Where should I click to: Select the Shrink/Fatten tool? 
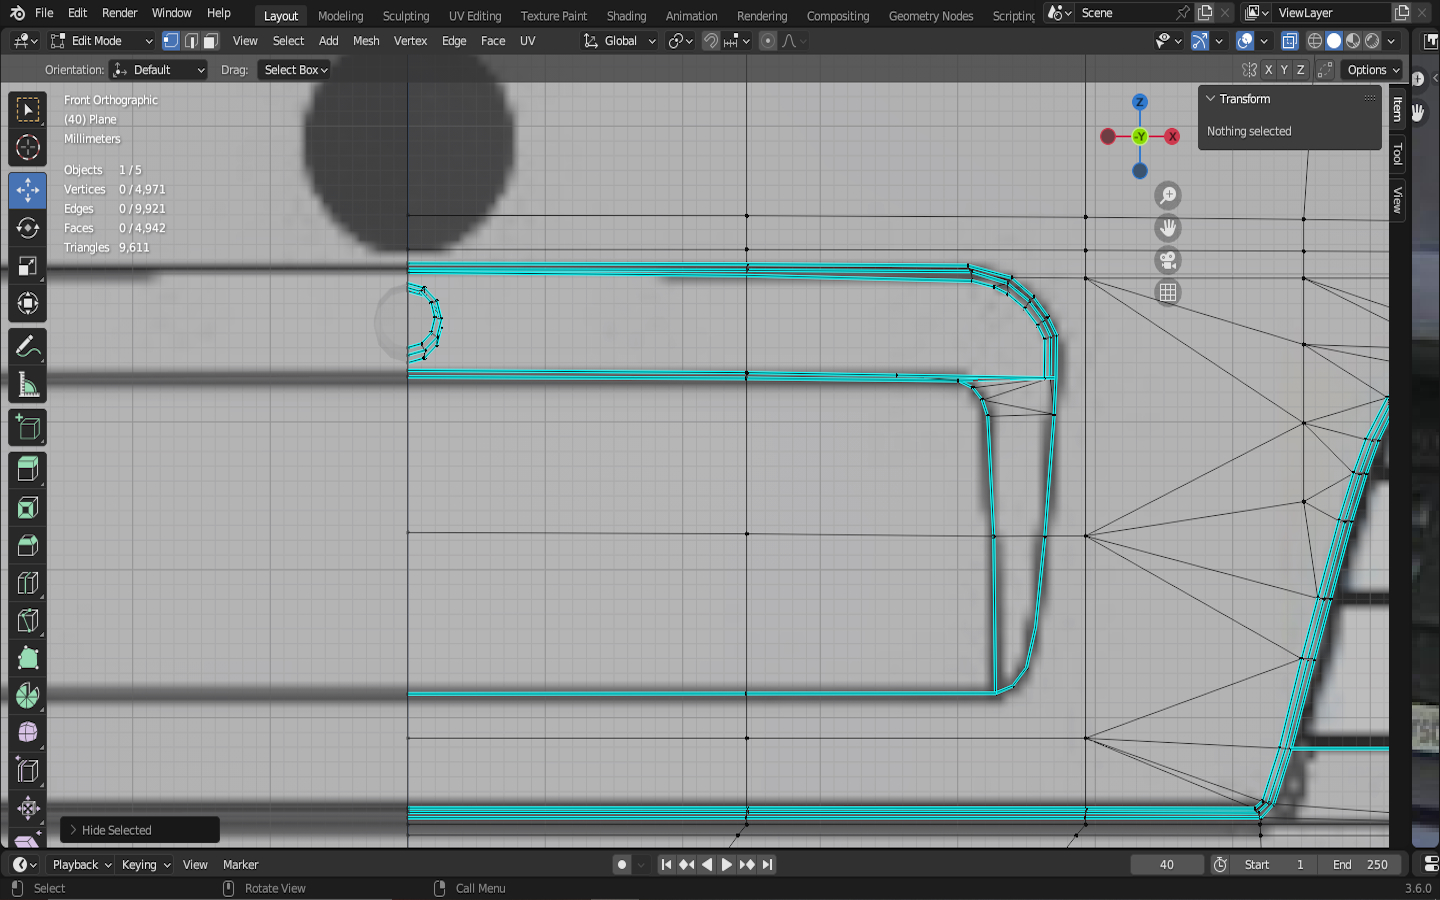[28, 808]
